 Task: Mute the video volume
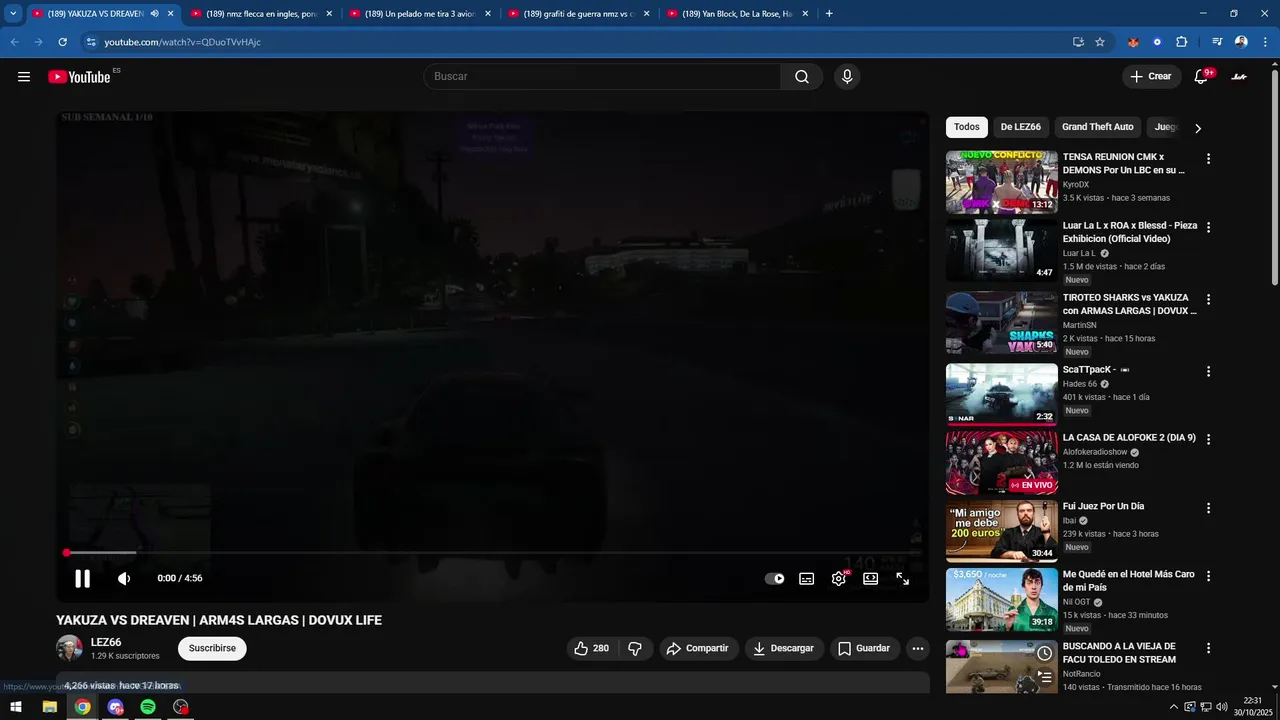(x=124, y=578)
